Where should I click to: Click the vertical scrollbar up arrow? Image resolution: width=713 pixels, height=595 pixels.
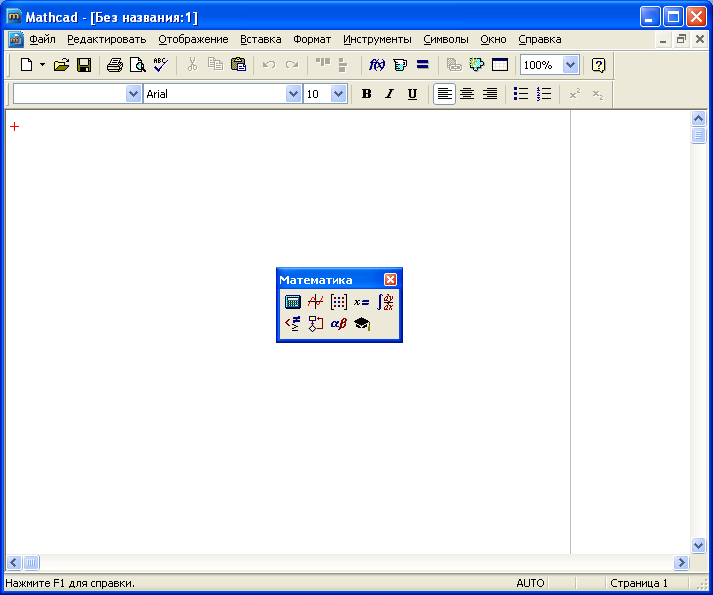point(698,119)
